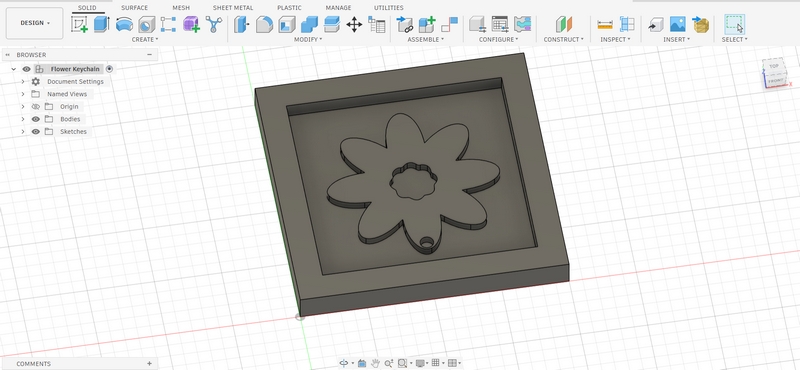Collapse the Flower Keychain root node
The image size is (800, 370).
(14, 69)
